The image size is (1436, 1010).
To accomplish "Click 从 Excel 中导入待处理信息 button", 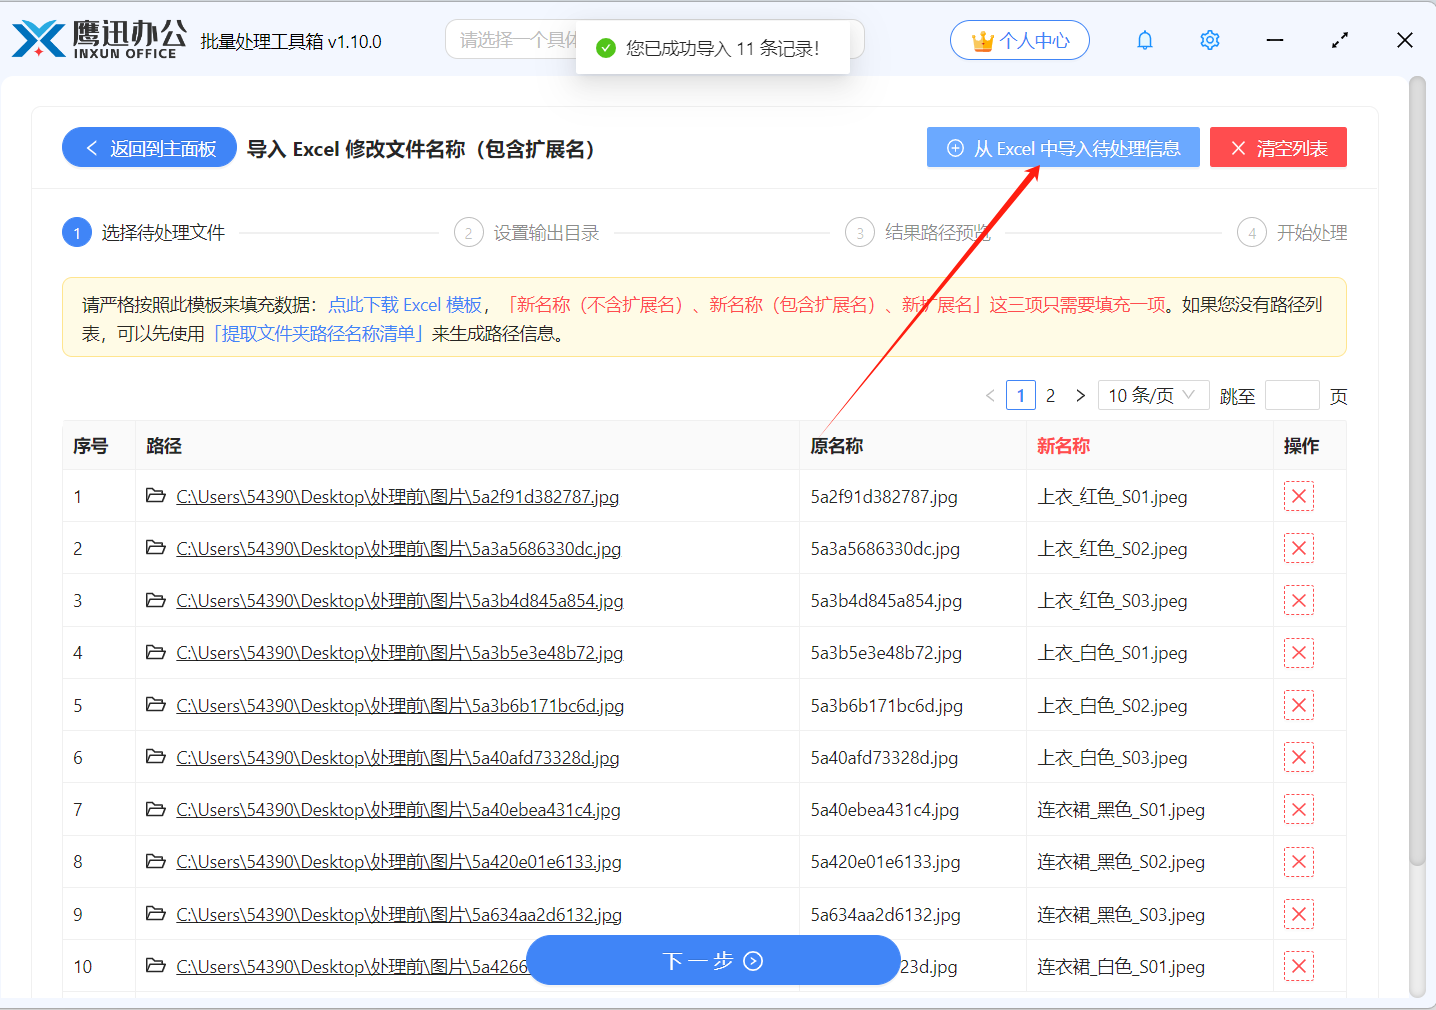I will (x=1063, y=148).
